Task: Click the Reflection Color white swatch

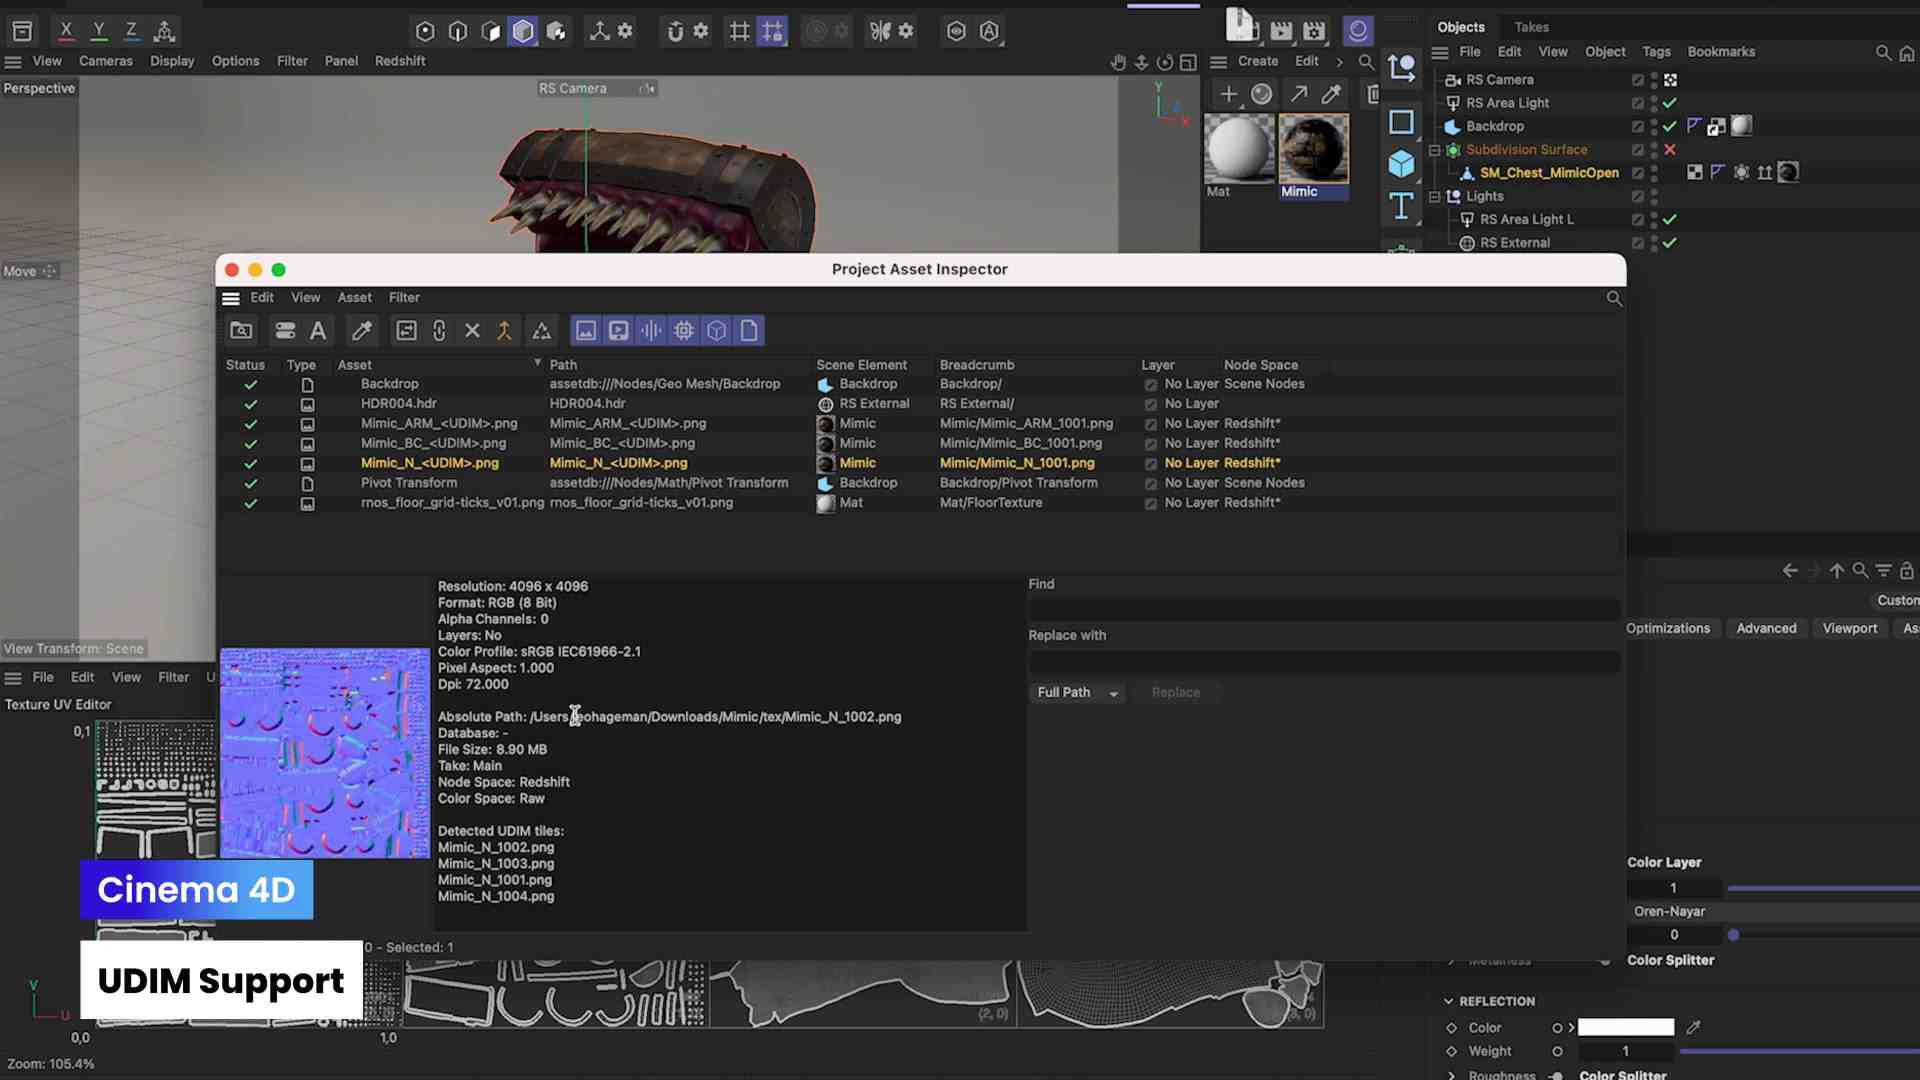Action: [1626, 1026]
